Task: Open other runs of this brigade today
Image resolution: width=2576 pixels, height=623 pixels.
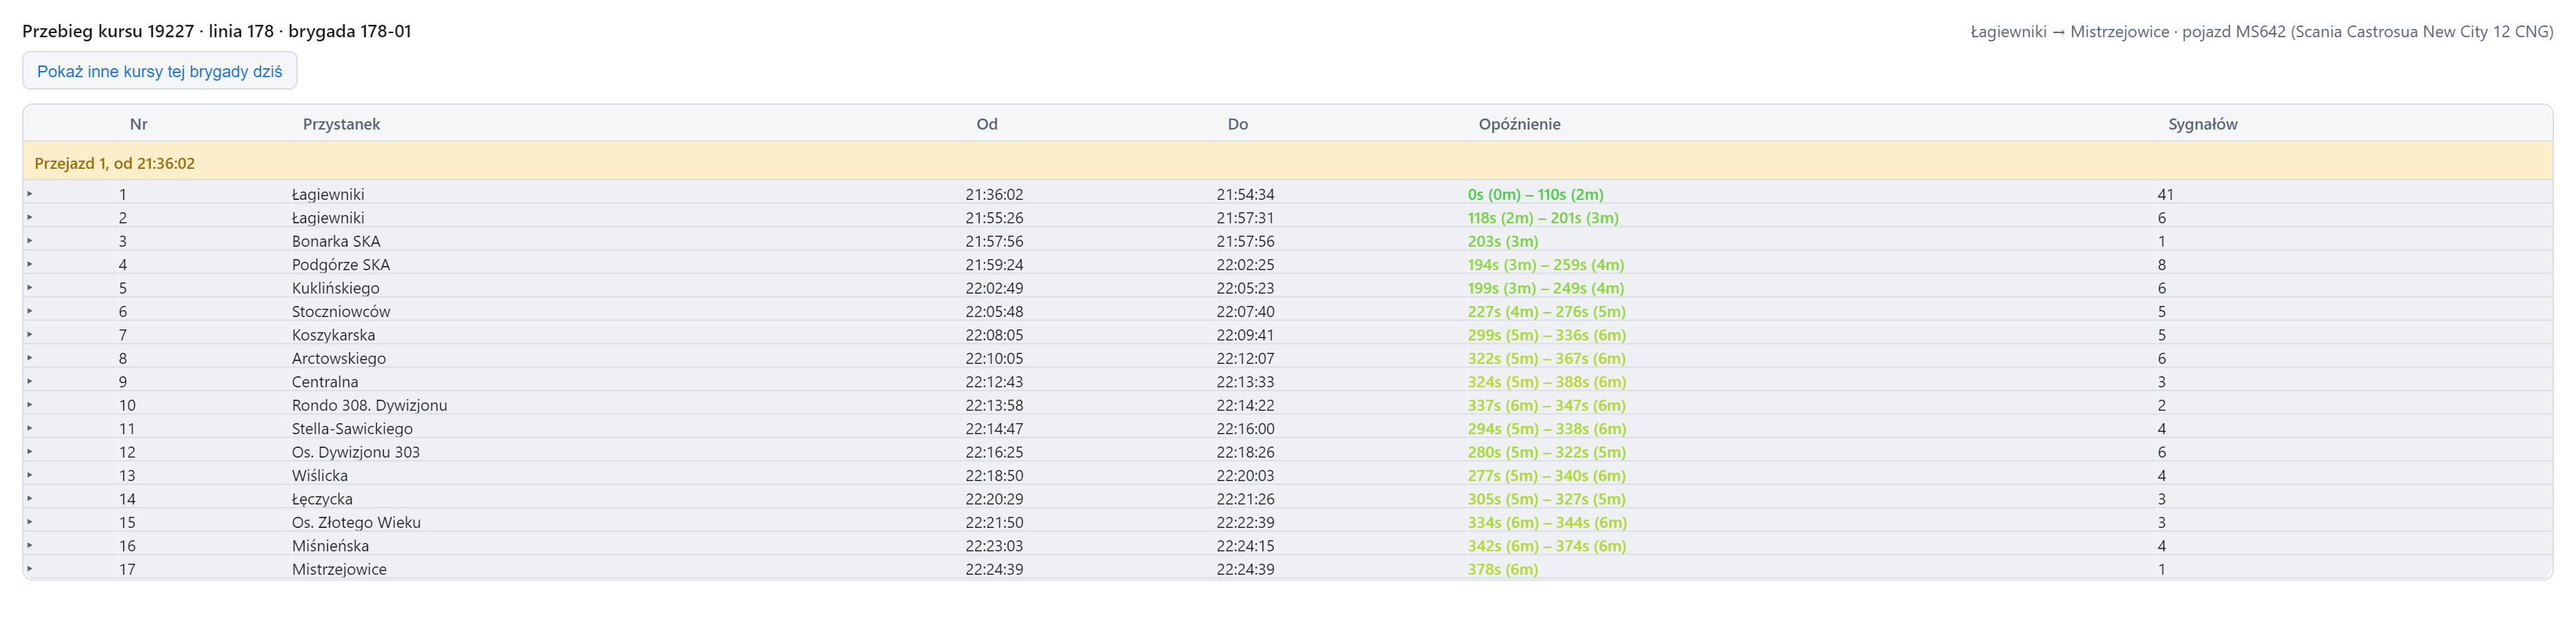Action: (x=159, y=71)
